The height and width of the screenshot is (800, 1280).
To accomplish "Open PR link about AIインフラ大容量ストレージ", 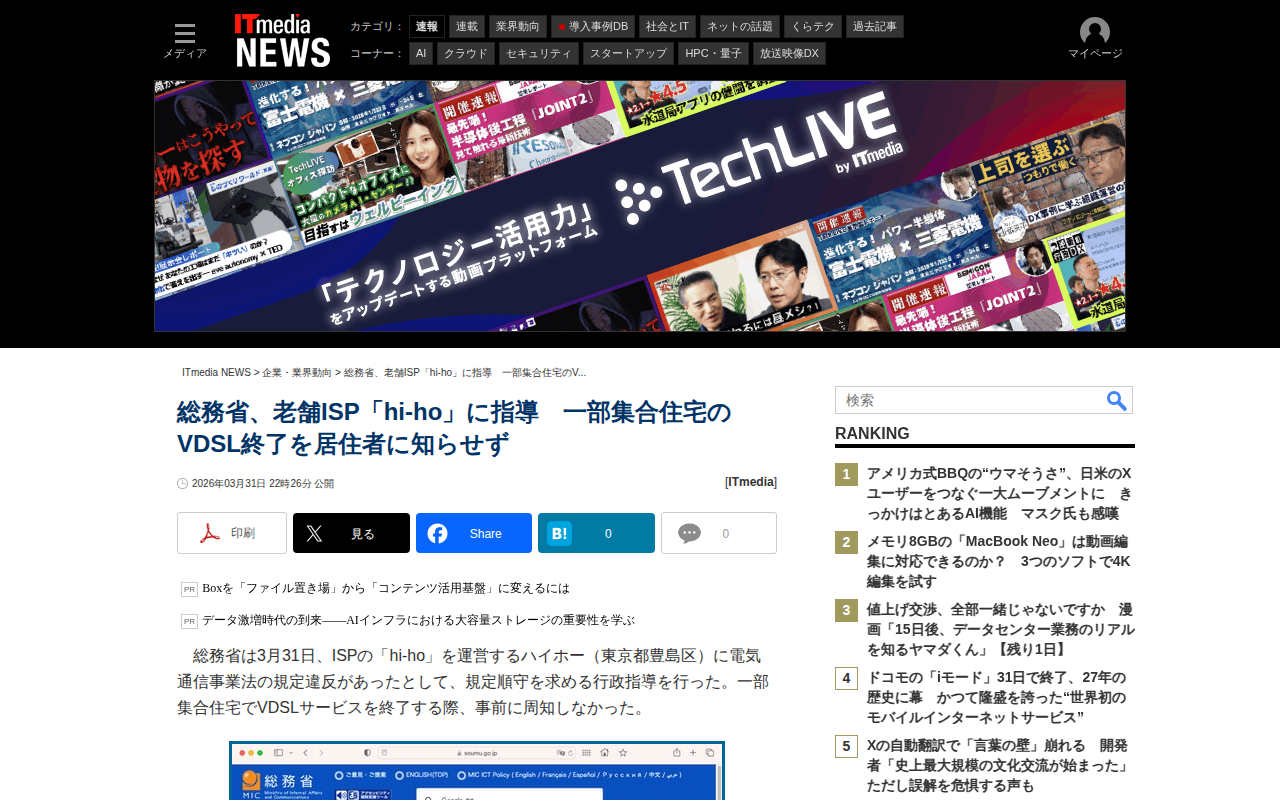I will pos(418,620).
